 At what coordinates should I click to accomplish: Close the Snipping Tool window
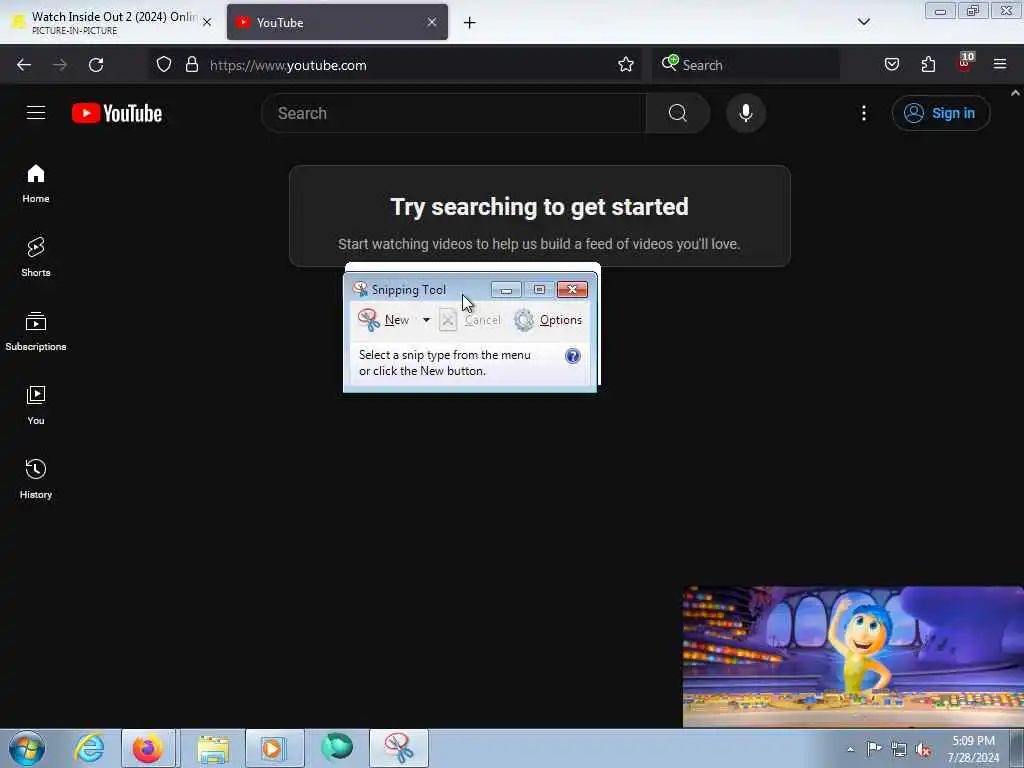click(x=572, y=289)
